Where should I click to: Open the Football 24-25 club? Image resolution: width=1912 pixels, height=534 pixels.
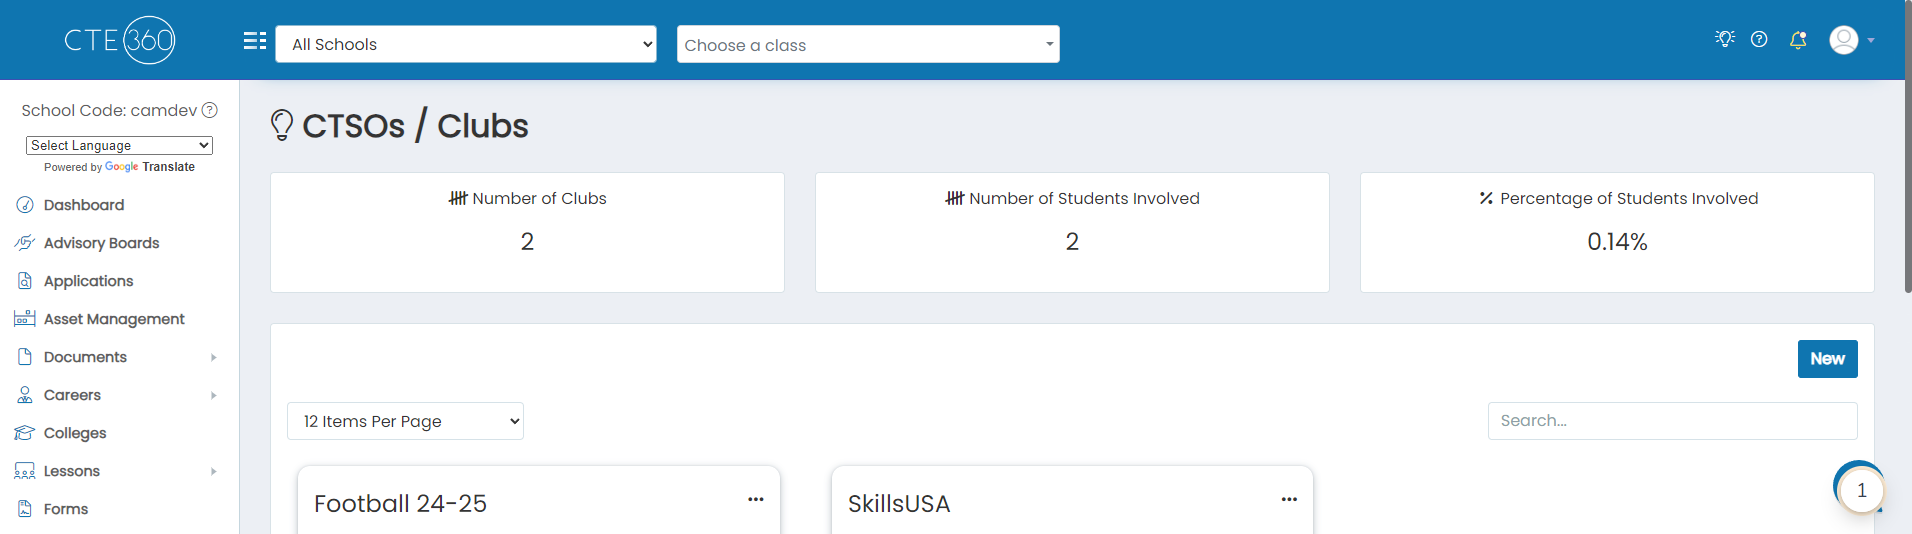tap(400, 503)
